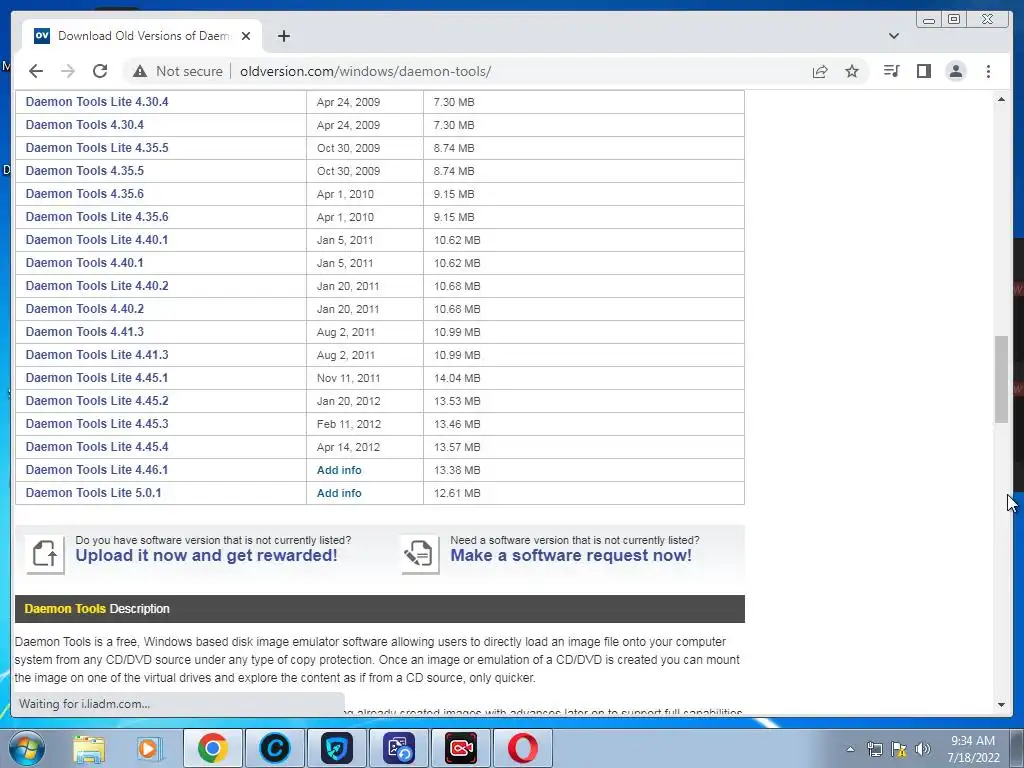Open a new browser tab
This screenshot has height=768, width=1024.
(283, 36)
